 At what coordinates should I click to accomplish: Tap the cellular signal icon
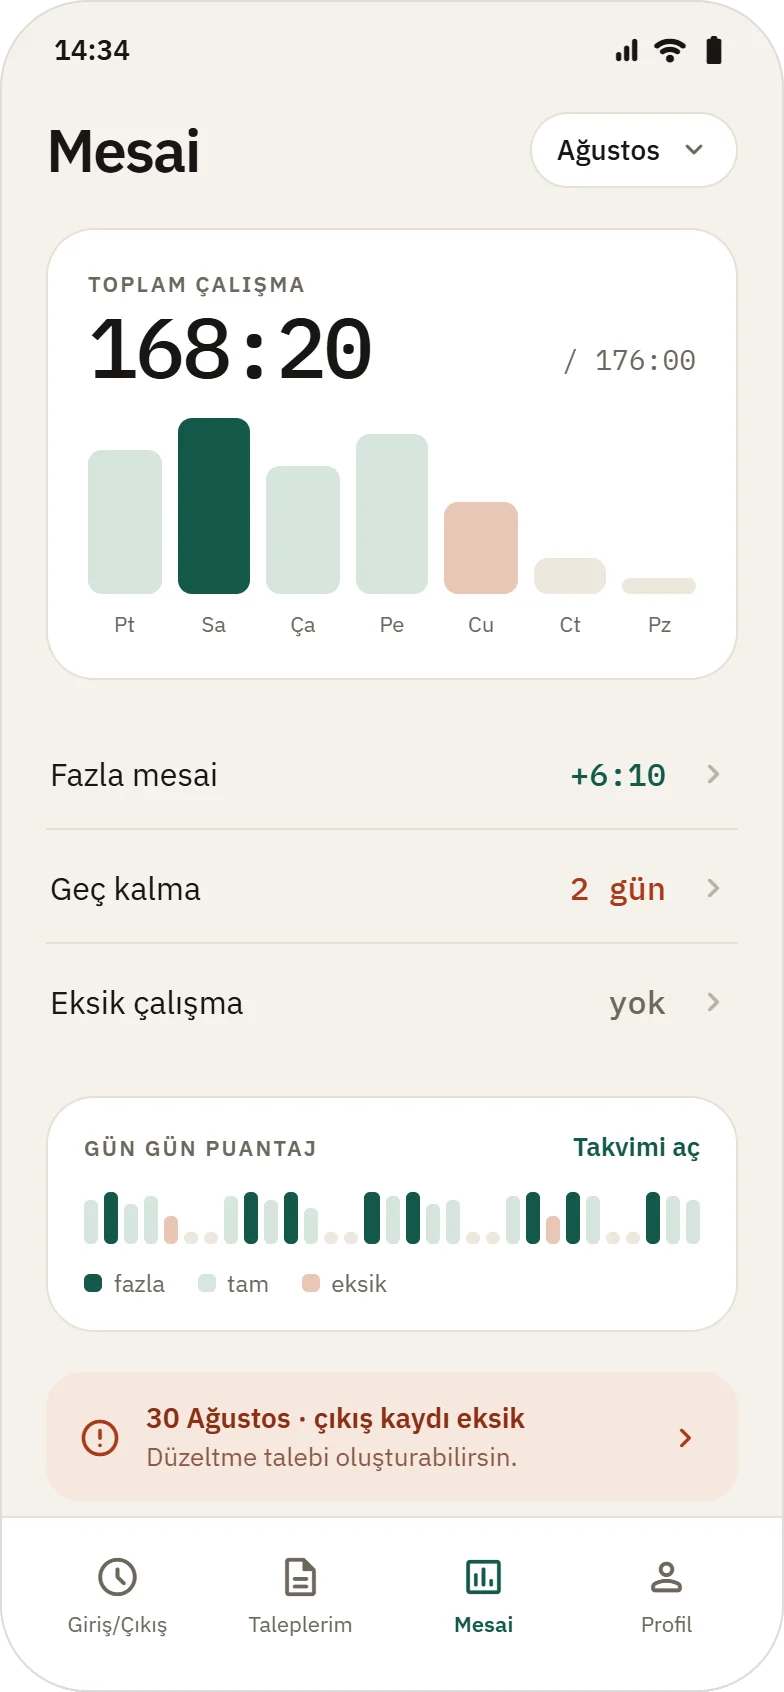pos(627,50)
